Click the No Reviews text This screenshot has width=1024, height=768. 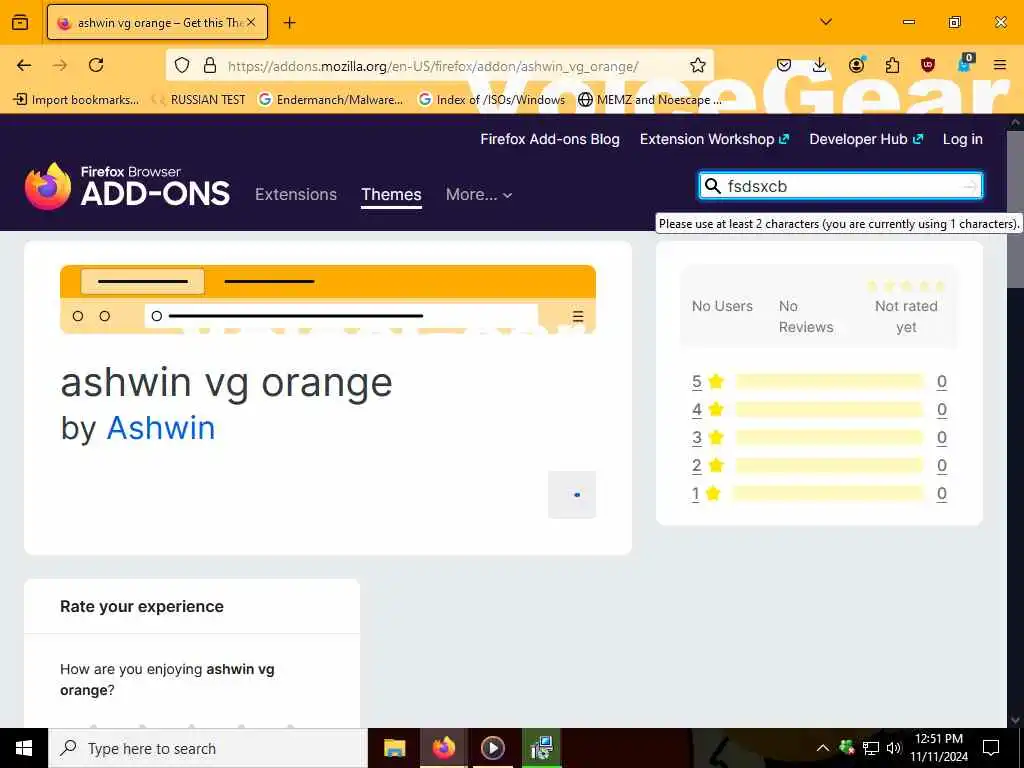[806, 316]
